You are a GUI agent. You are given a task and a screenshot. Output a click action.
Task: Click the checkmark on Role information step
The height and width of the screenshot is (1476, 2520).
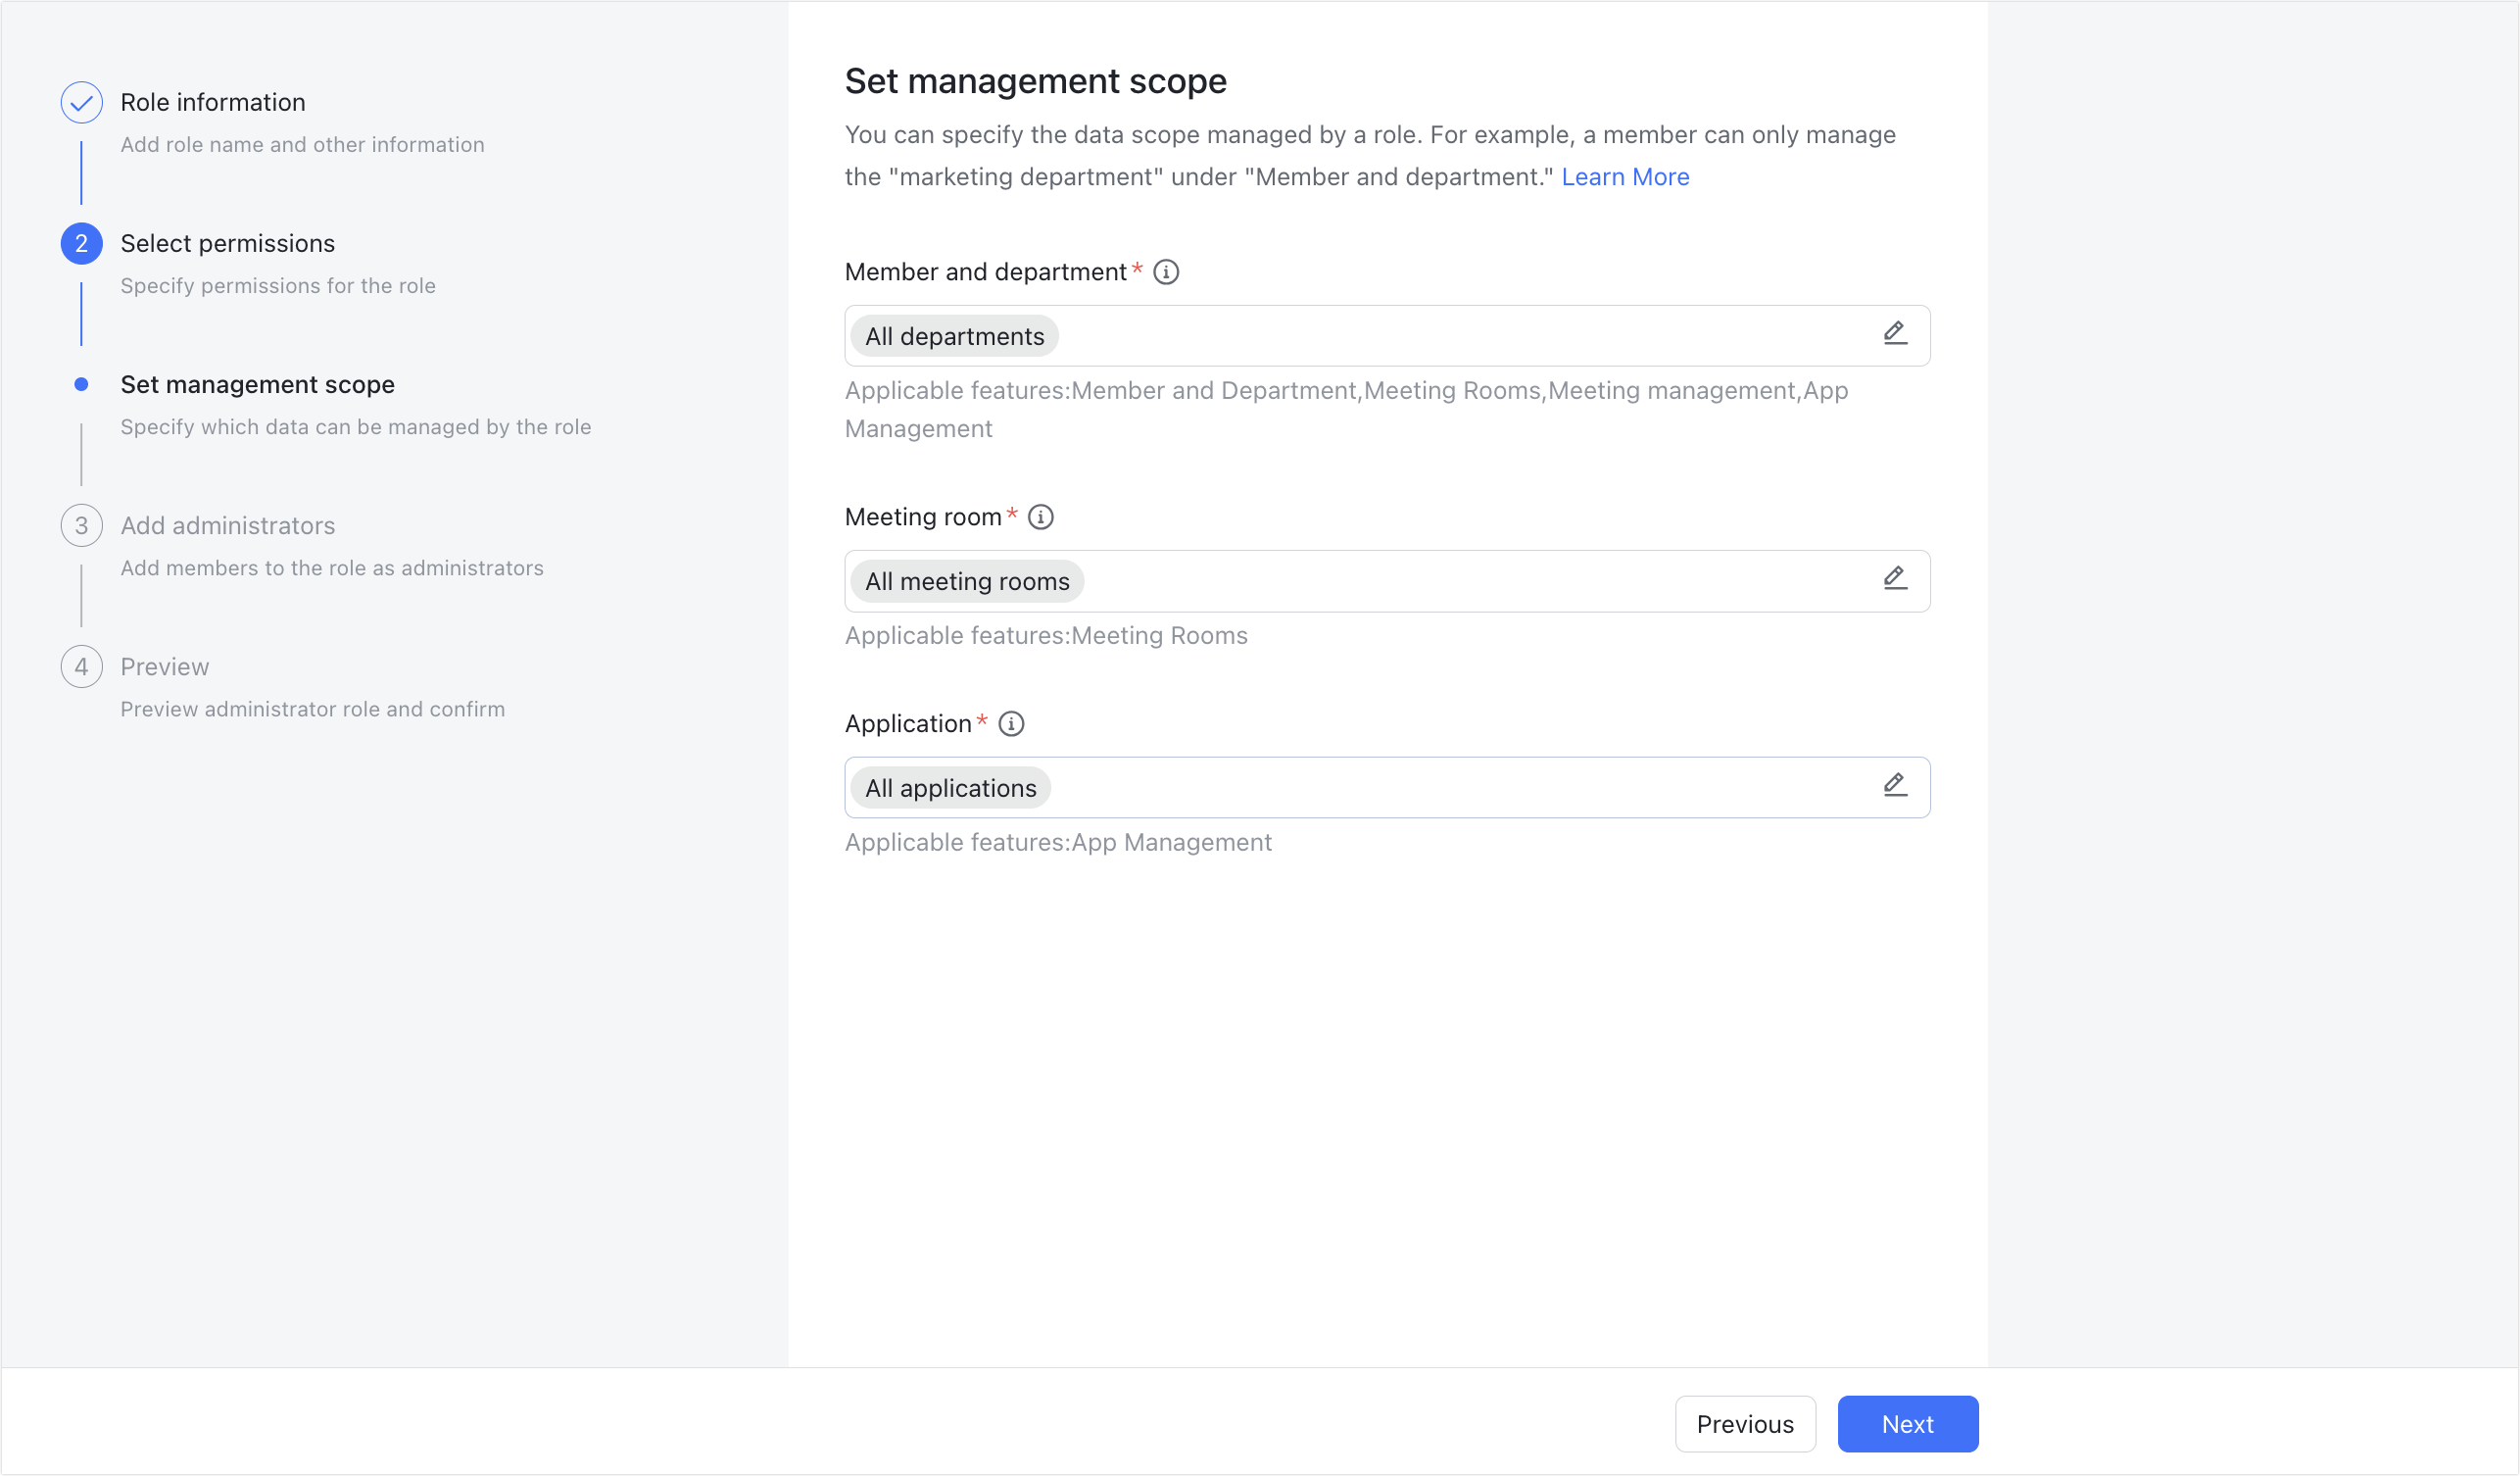82,101
